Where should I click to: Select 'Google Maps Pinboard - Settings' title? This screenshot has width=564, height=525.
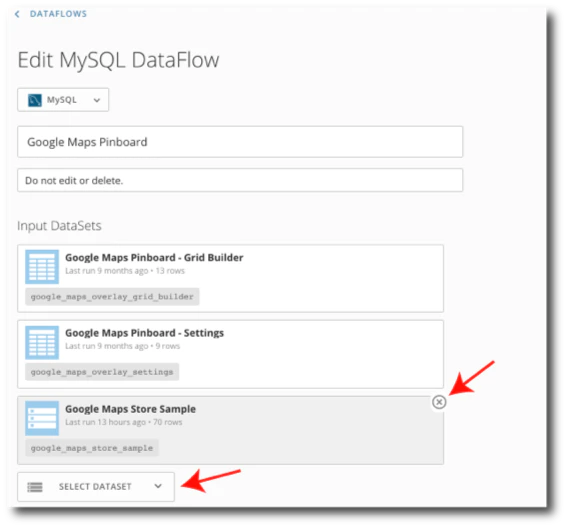(x=144, y=333)
